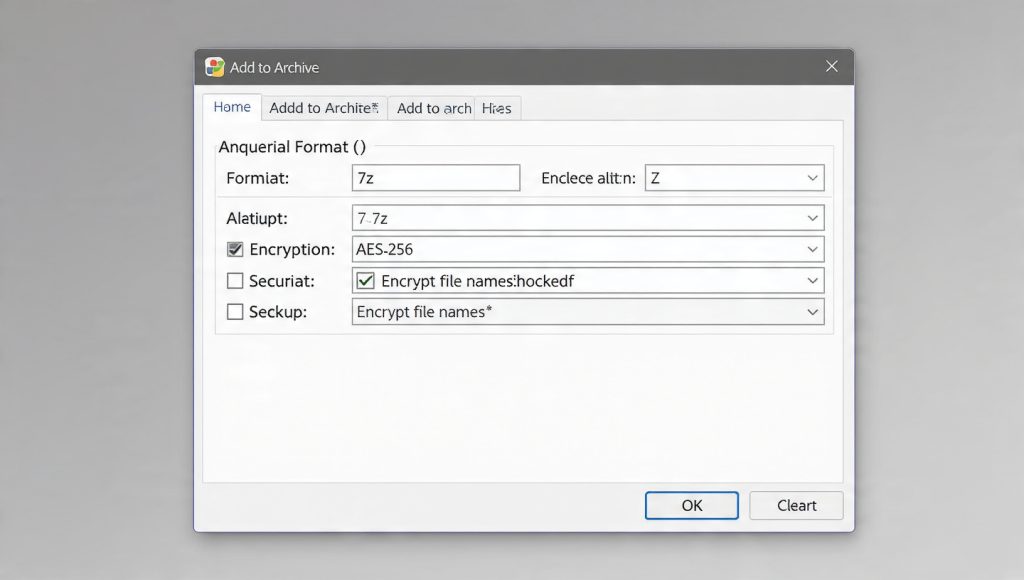Open the Seckup dropdown showing Encrypt file names*
The image size is (1024, 580).
587,312
